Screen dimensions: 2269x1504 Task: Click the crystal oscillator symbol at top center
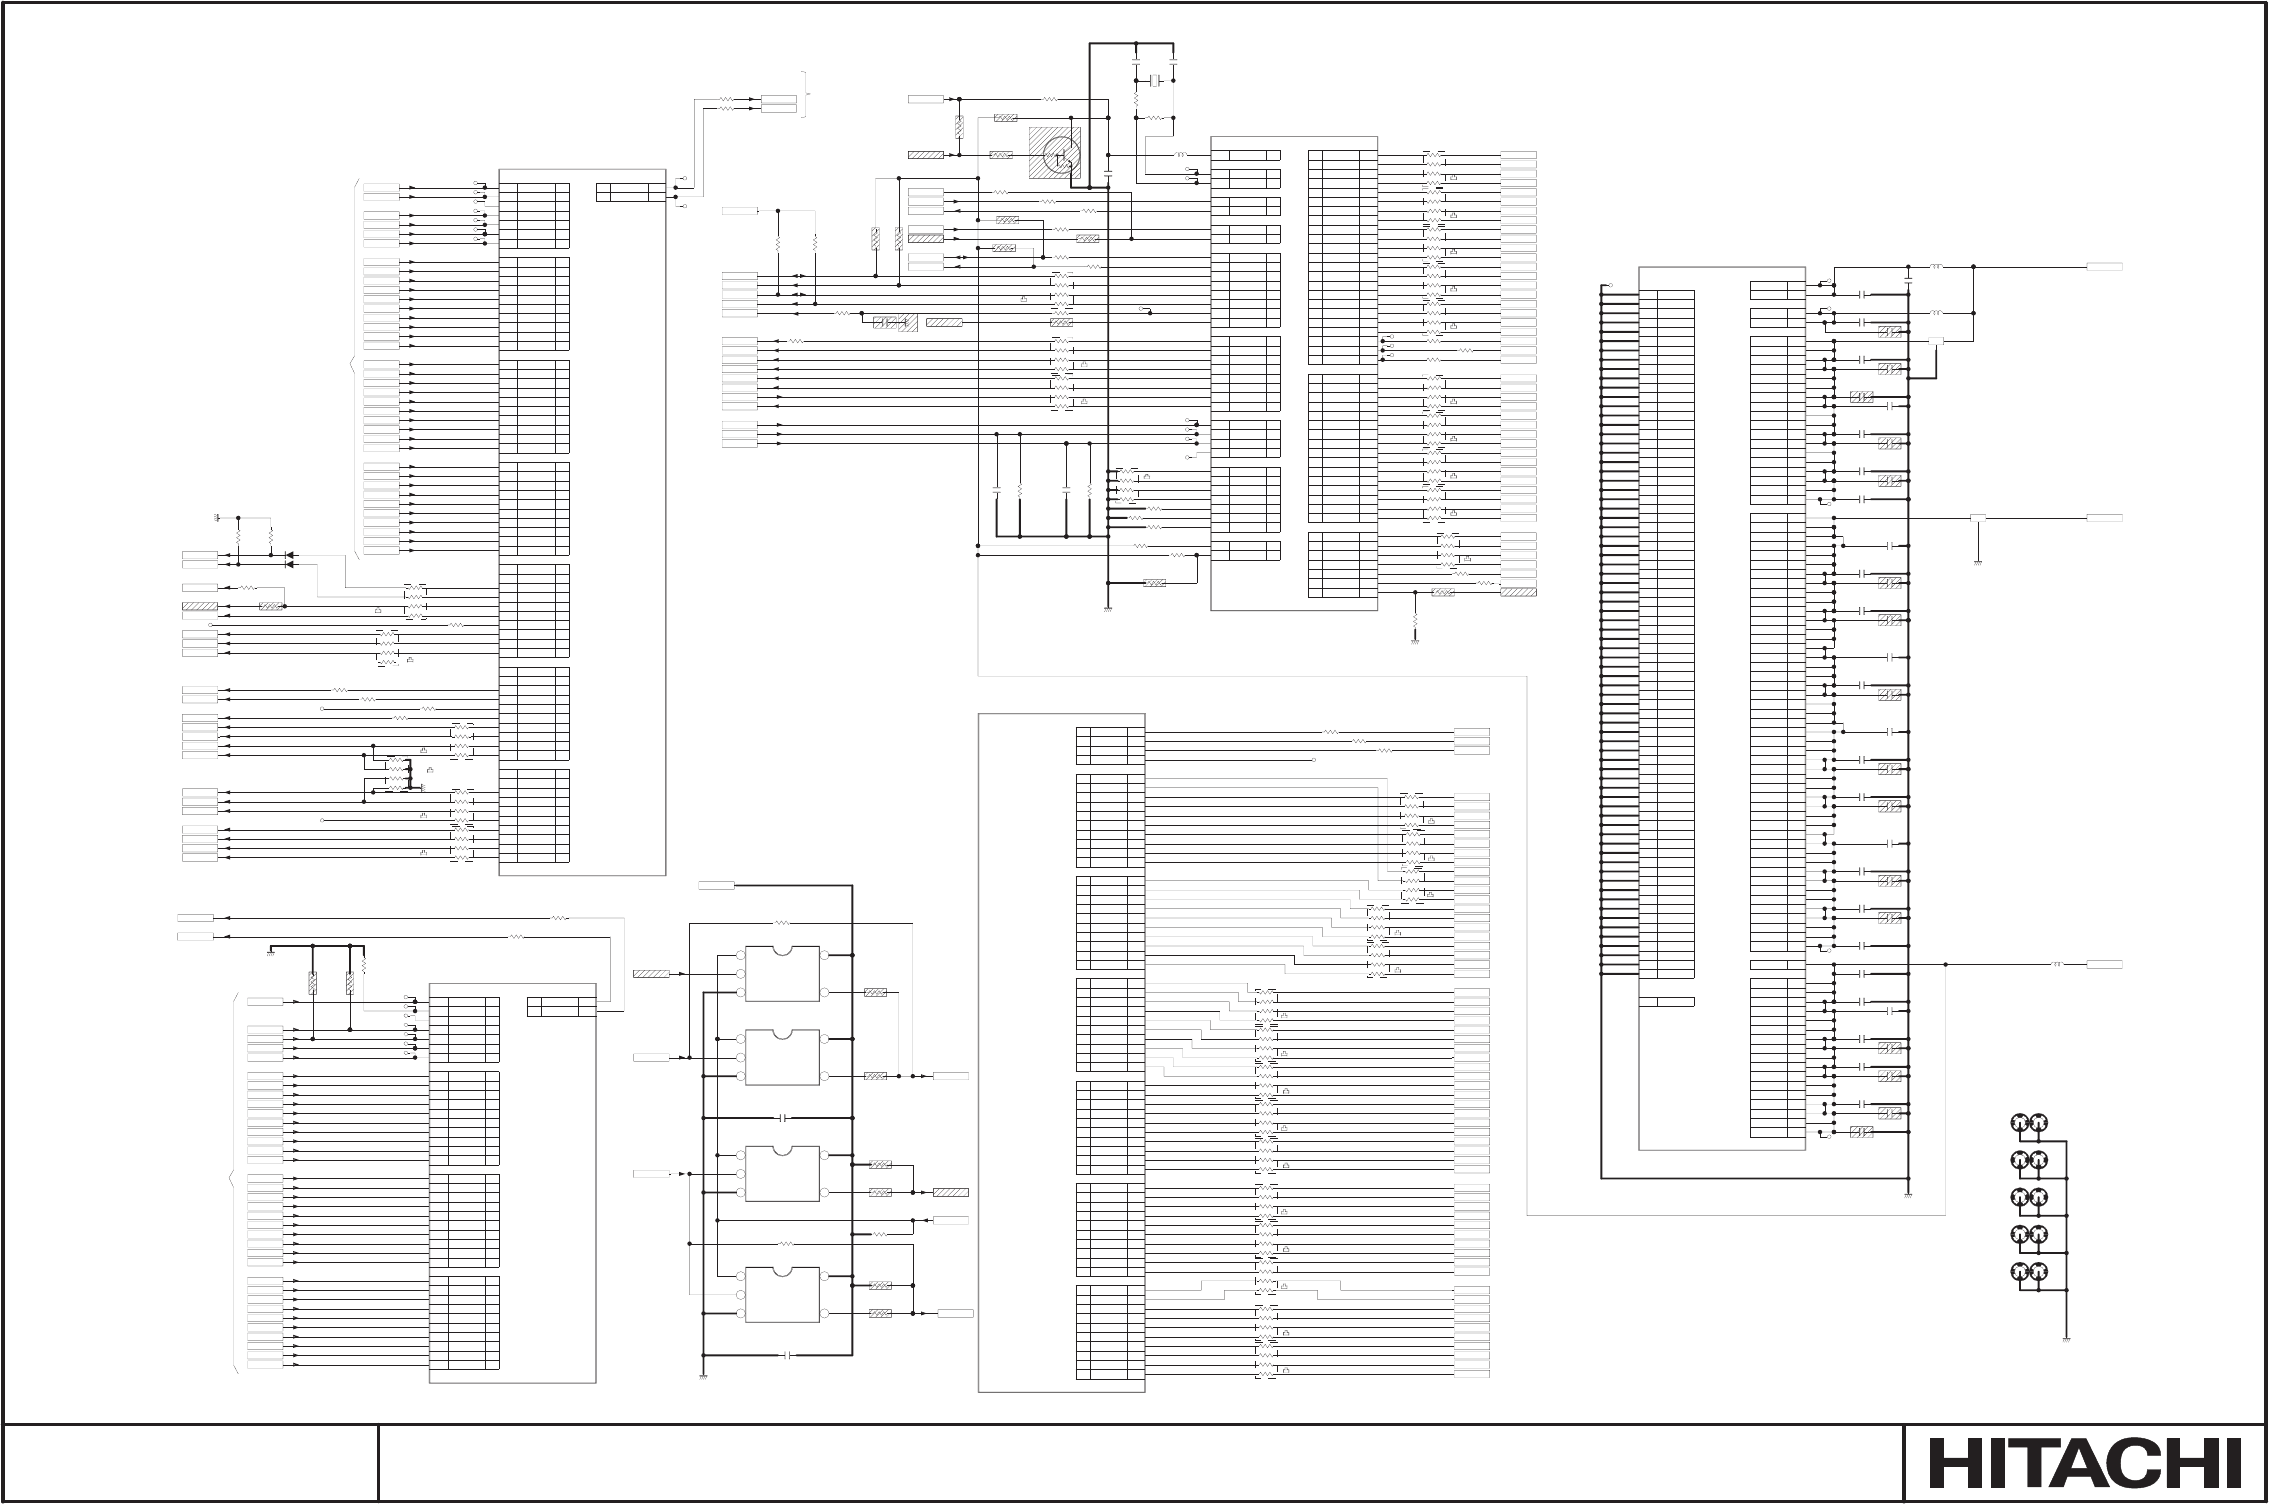click(1155, 80)
